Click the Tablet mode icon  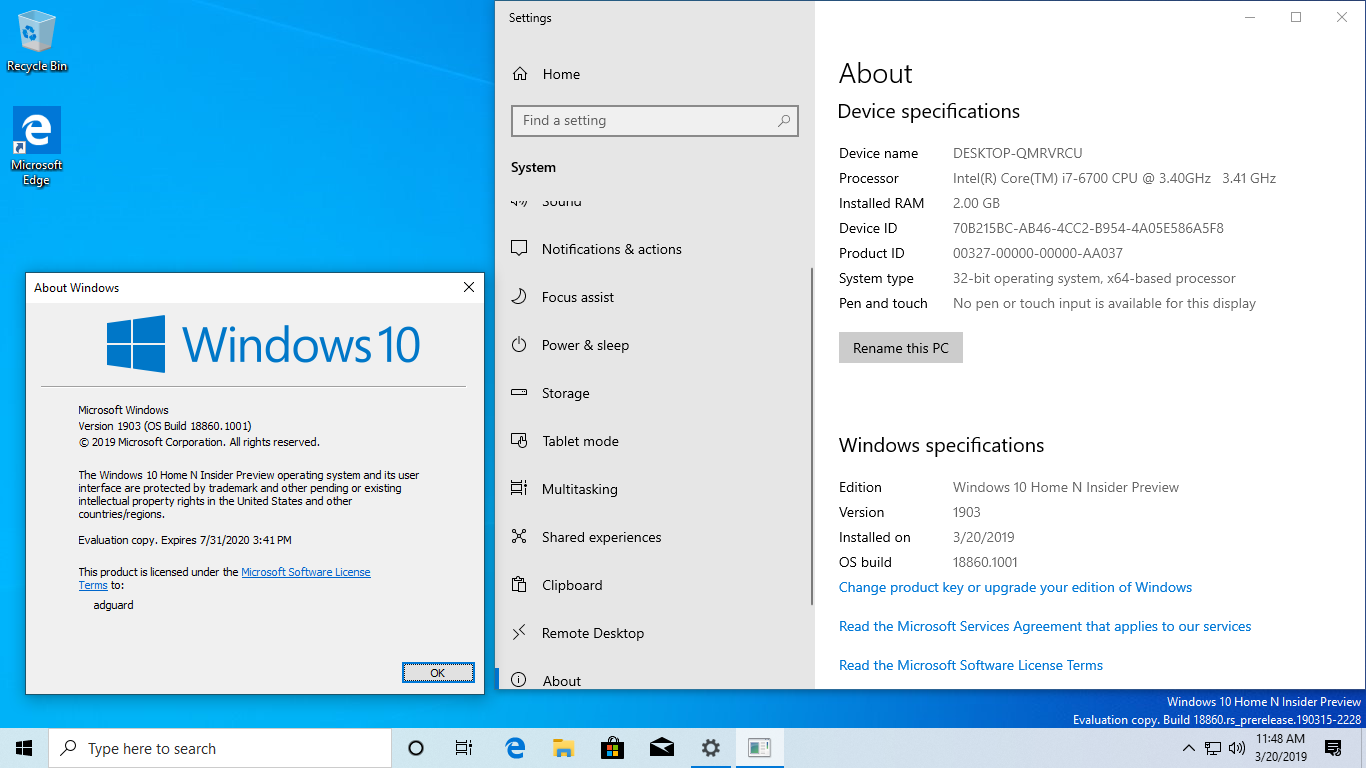(519, 441)
